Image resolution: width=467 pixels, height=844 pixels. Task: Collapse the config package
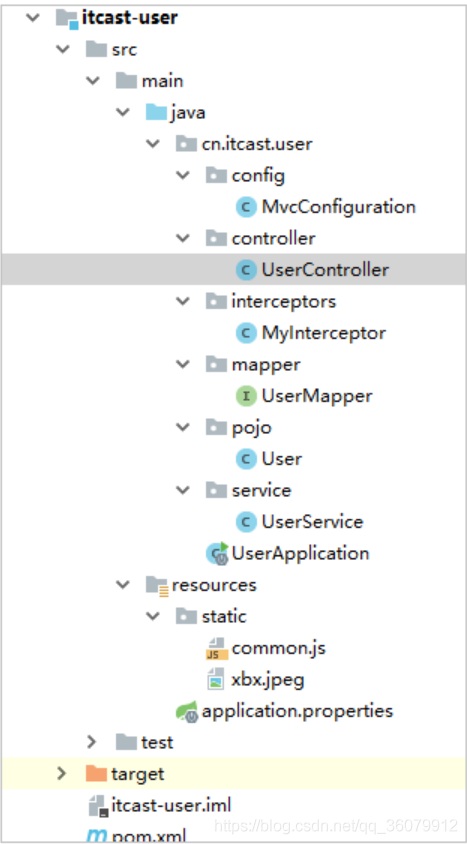pos(183,175)
